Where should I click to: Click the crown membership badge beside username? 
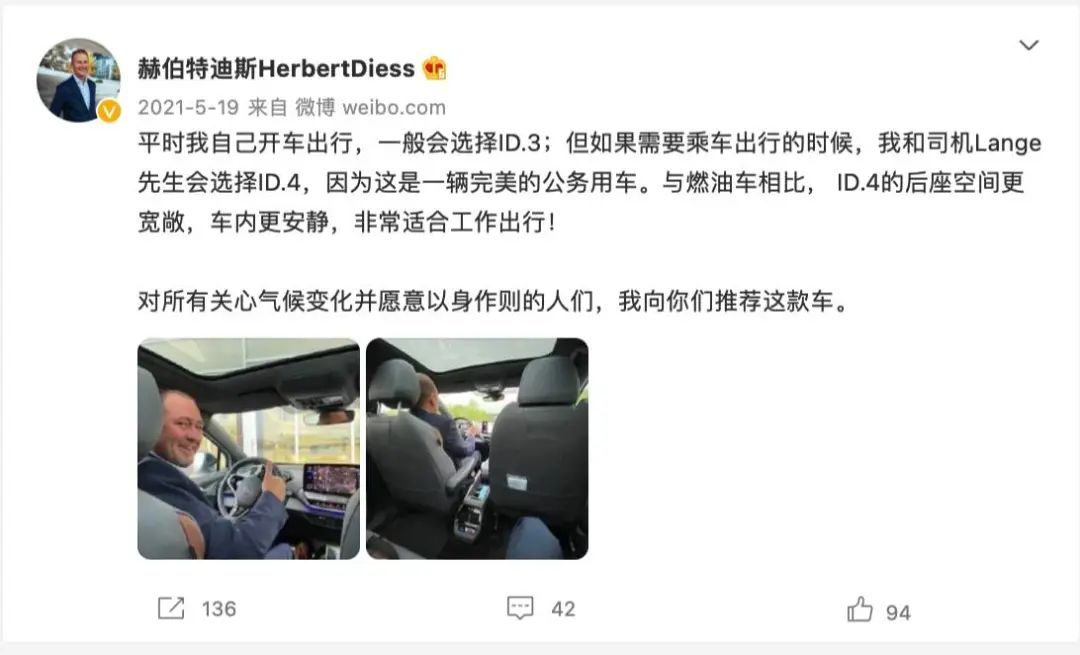click(435, 67)
